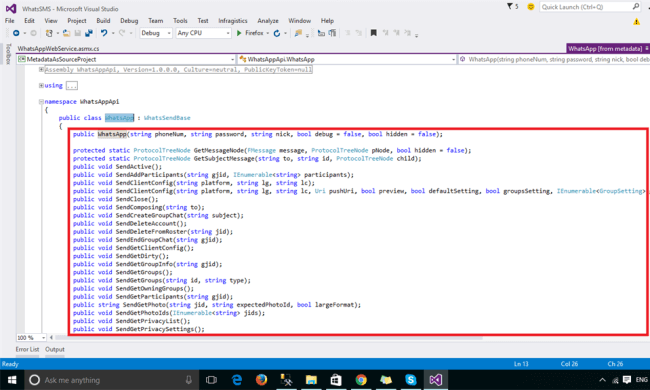Open Firefox from the taskbar
The height and width of the screenshot is (390, 650).
(x=261, y=380)
